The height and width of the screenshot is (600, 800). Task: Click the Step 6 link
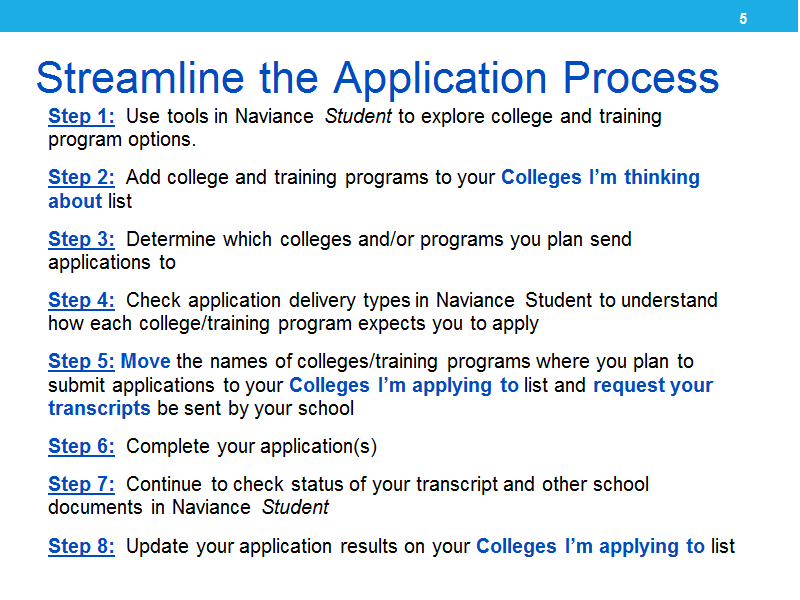point(81,446)
